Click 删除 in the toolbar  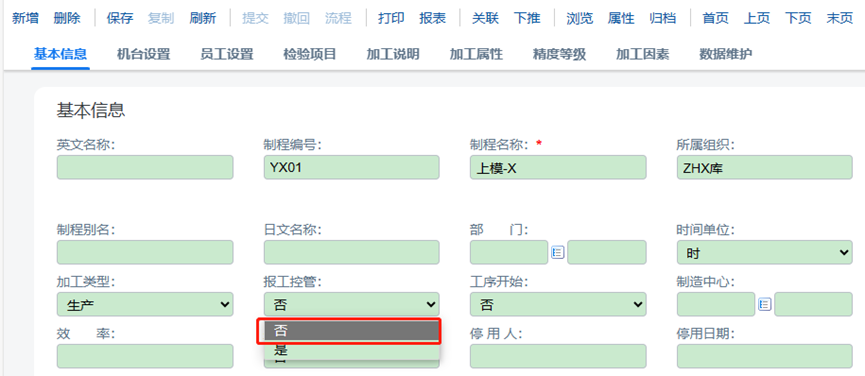tap(67, 18)
